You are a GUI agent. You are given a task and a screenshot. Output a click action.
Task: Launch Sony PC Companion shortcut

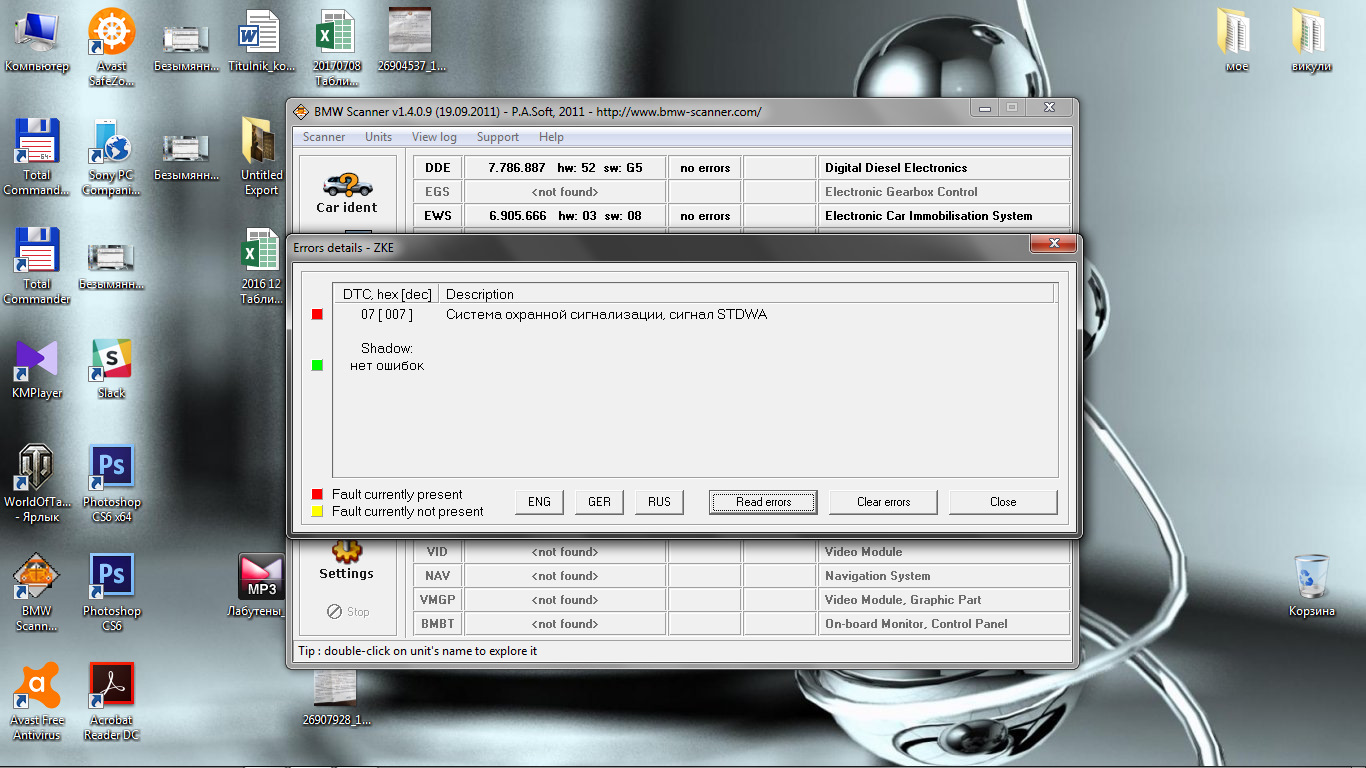112,157
